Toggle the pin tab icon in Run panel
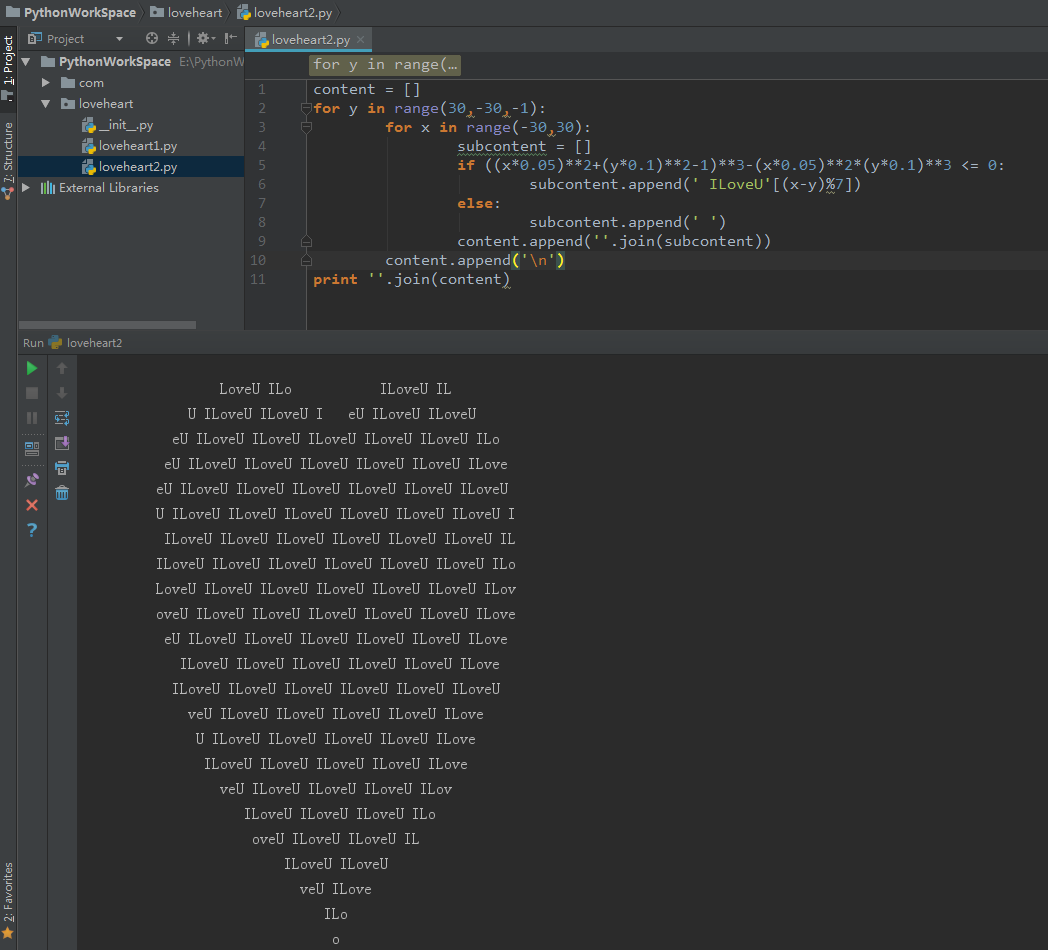The width and height of the screenshot is (1048, 950). coord(32,480)
